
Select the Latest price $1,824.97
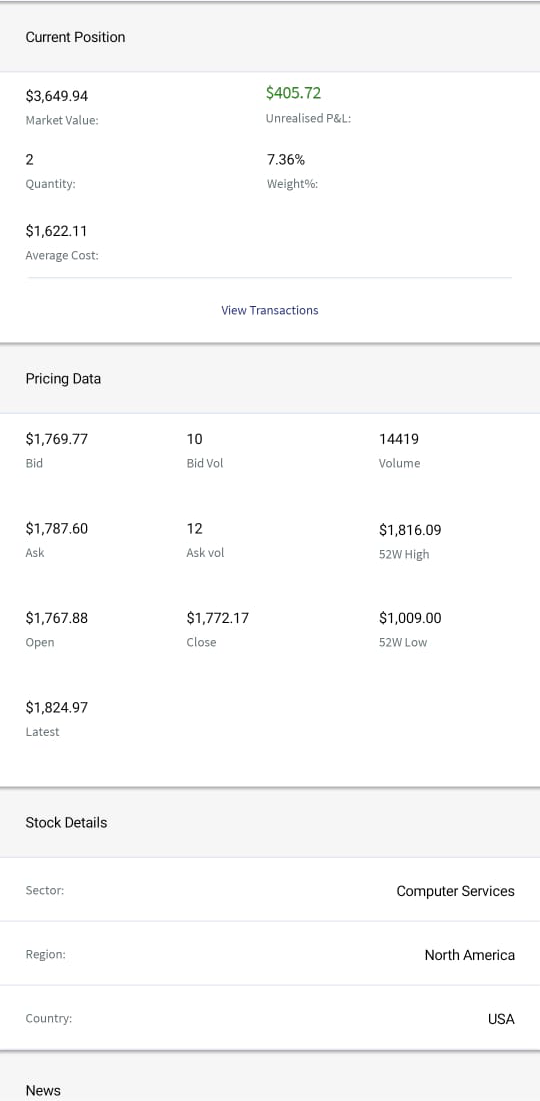[57, 708]
